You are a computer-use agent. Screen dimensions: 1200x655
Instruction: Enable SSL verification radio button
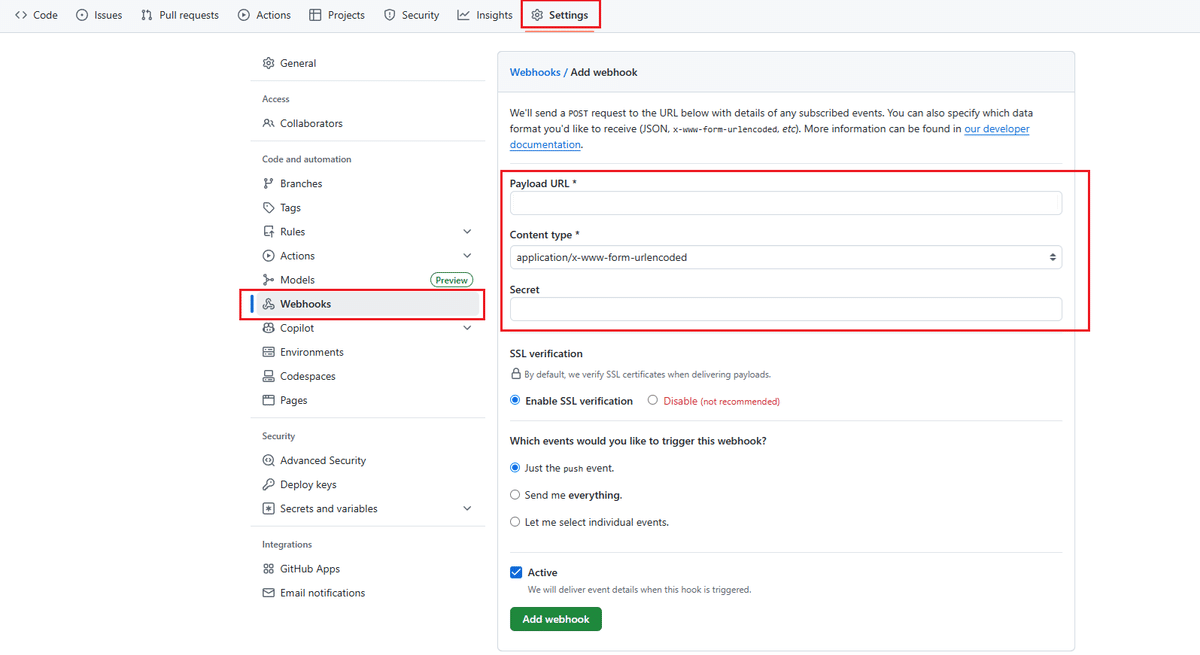pyautogui.click(x=514, y=400)
